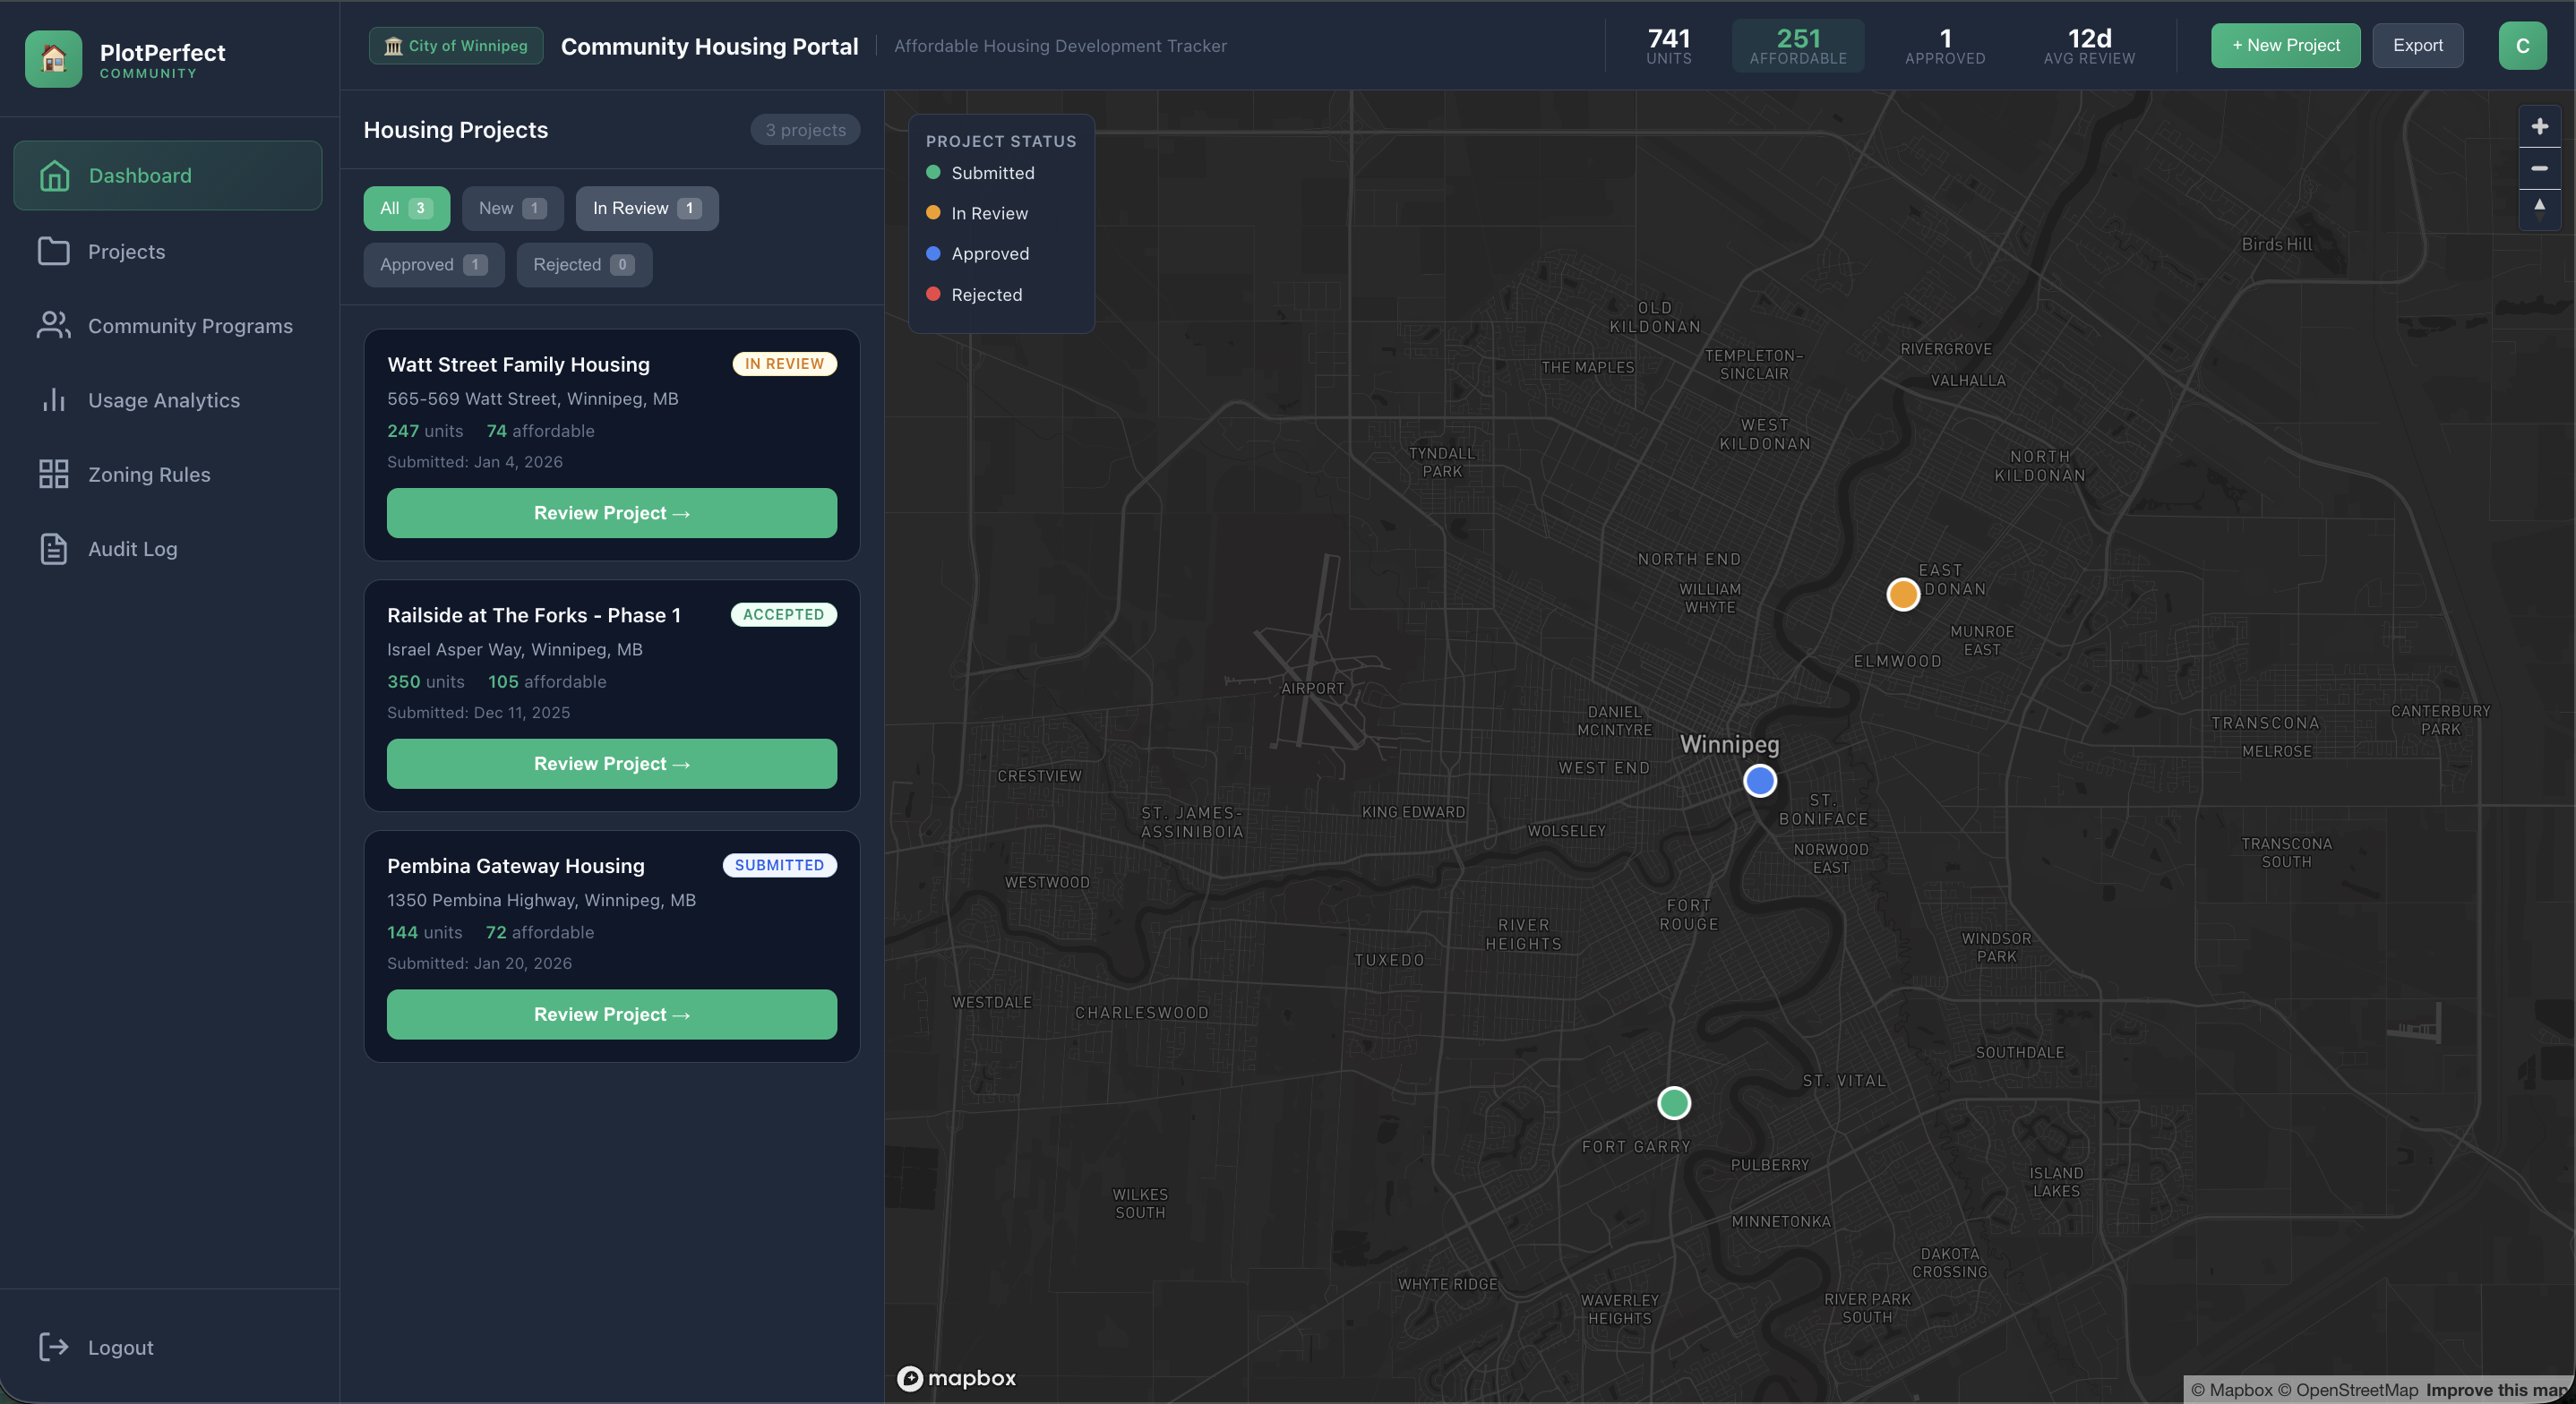The image size is (2576, 1404).
Task: Select the All projects filter tab
Action: 405,208
